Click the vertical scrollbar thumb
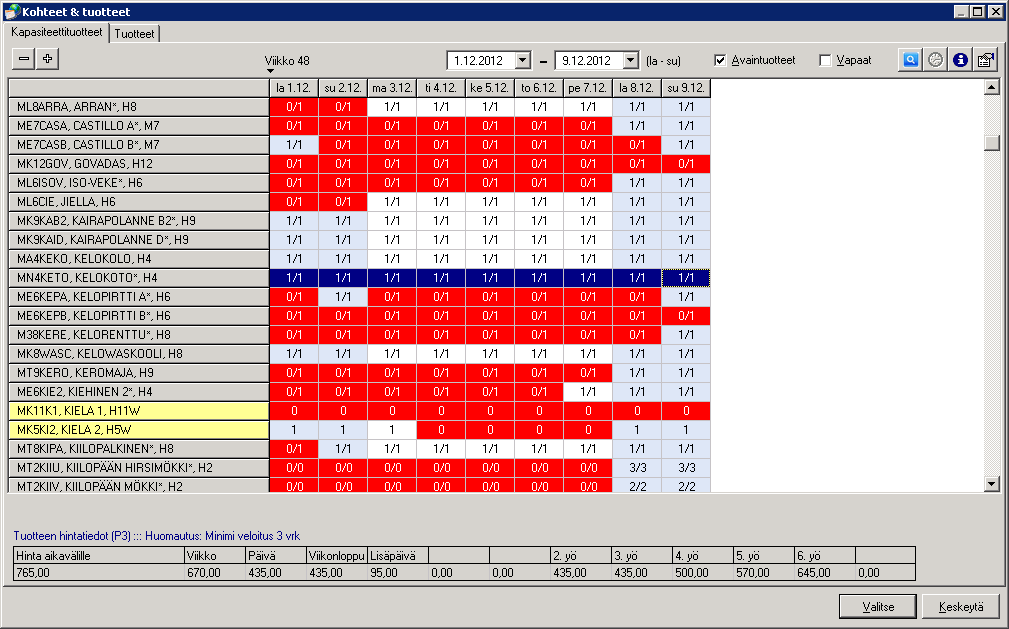This screenshot has height=629, width=1009. (x=992, y=142)
